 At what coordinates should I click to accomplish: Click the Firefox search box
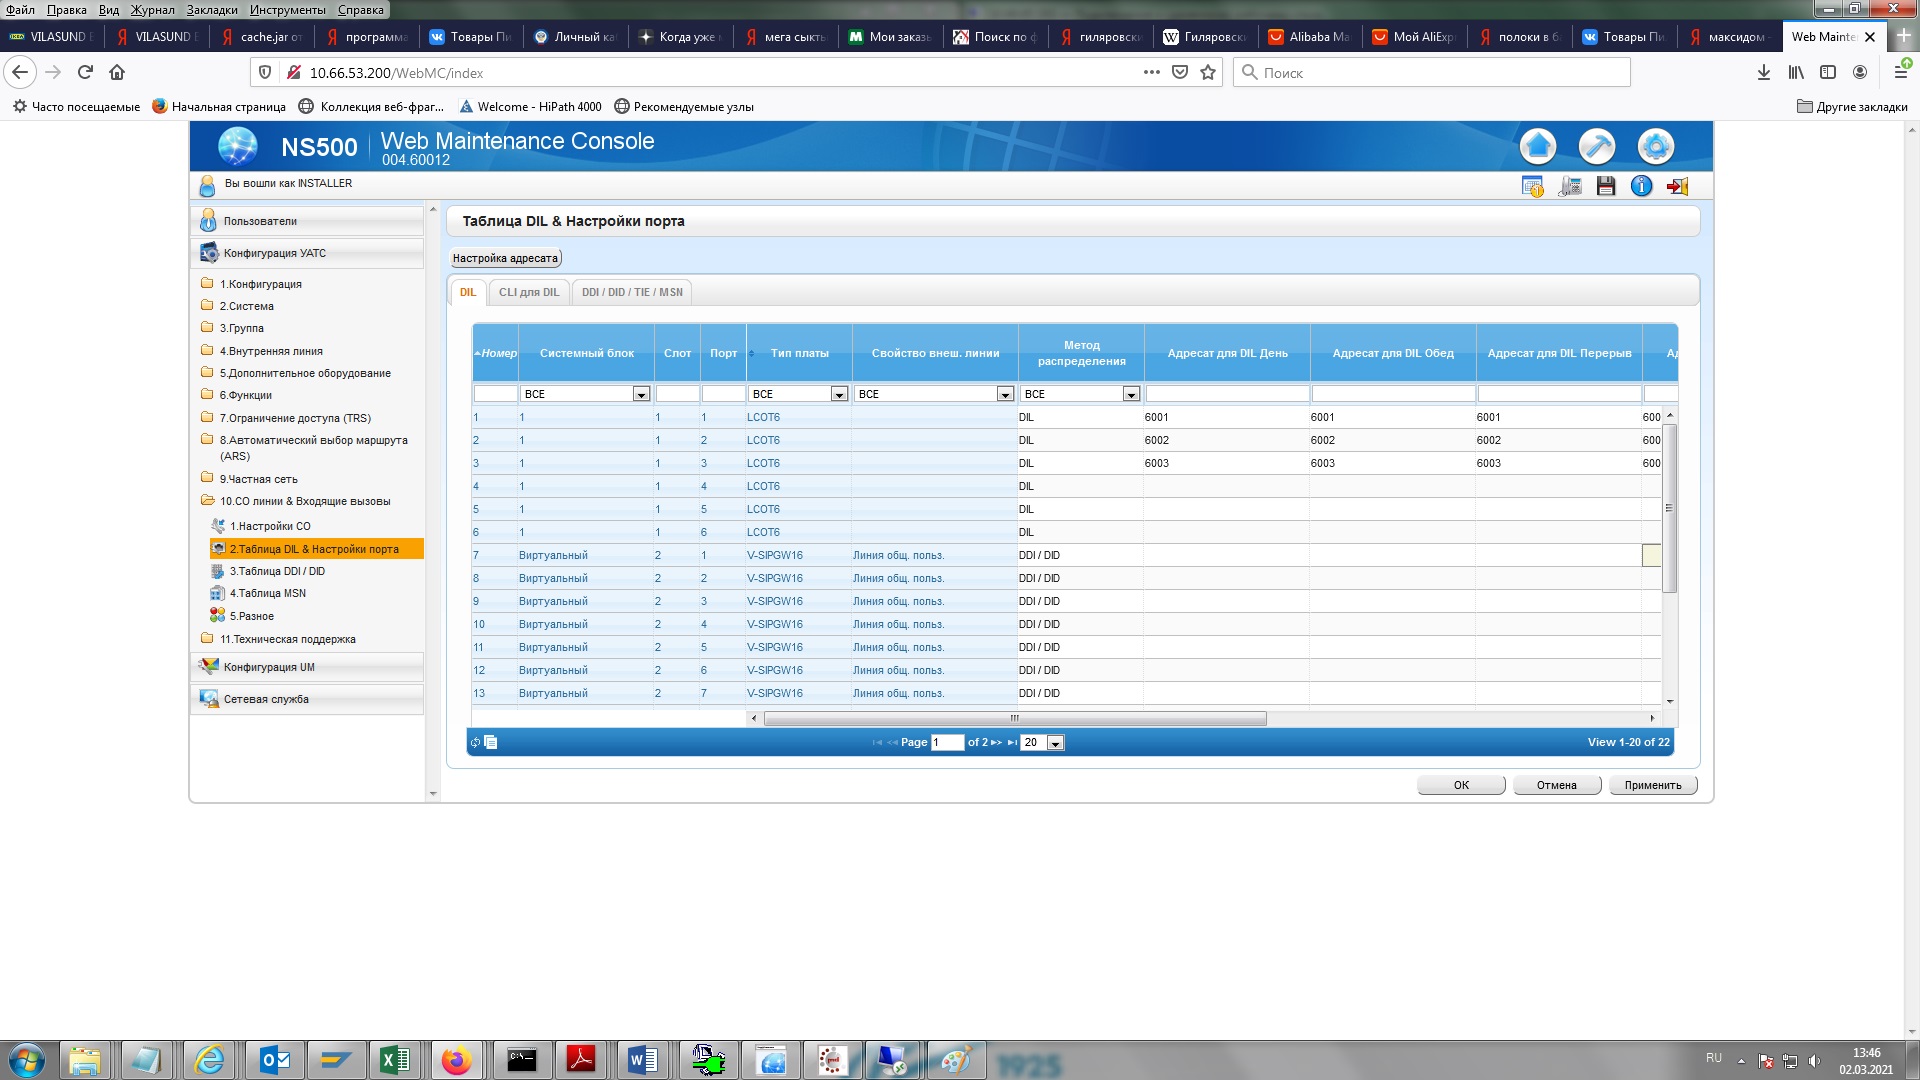pos(1431,72)
